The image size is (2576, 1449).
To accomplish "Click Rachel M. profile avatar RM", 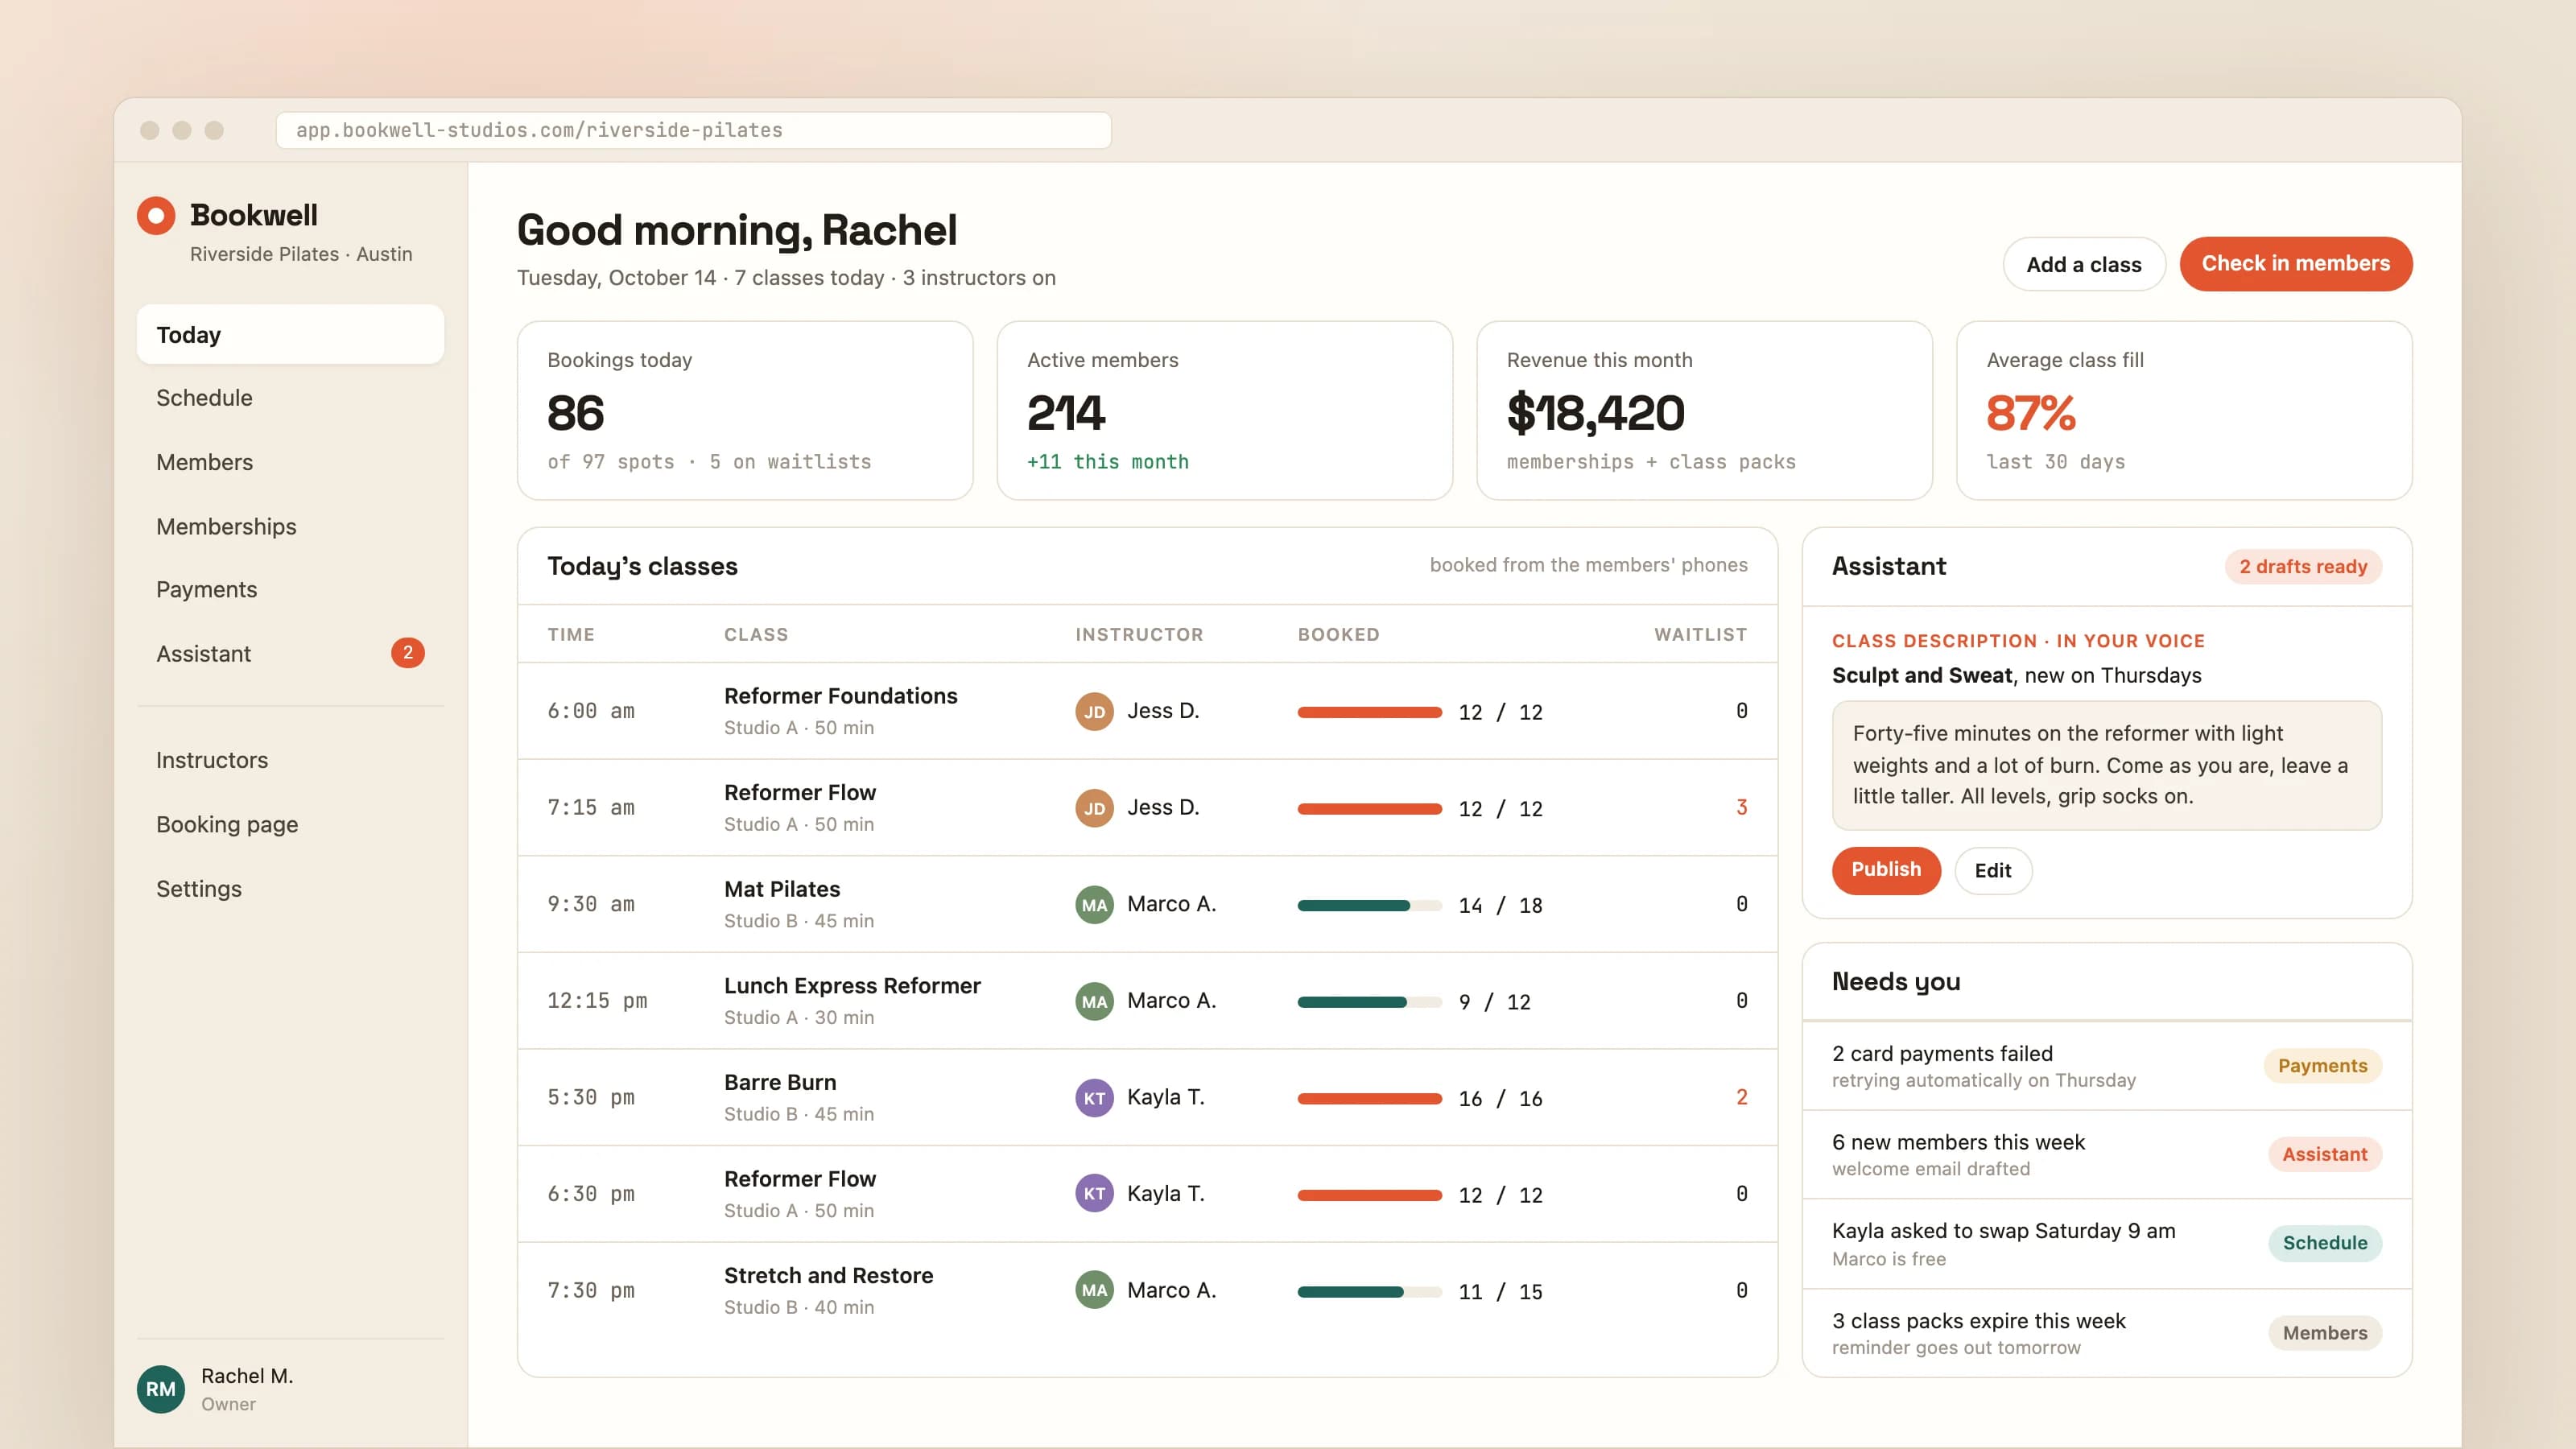I will (x=161, y=1389).
